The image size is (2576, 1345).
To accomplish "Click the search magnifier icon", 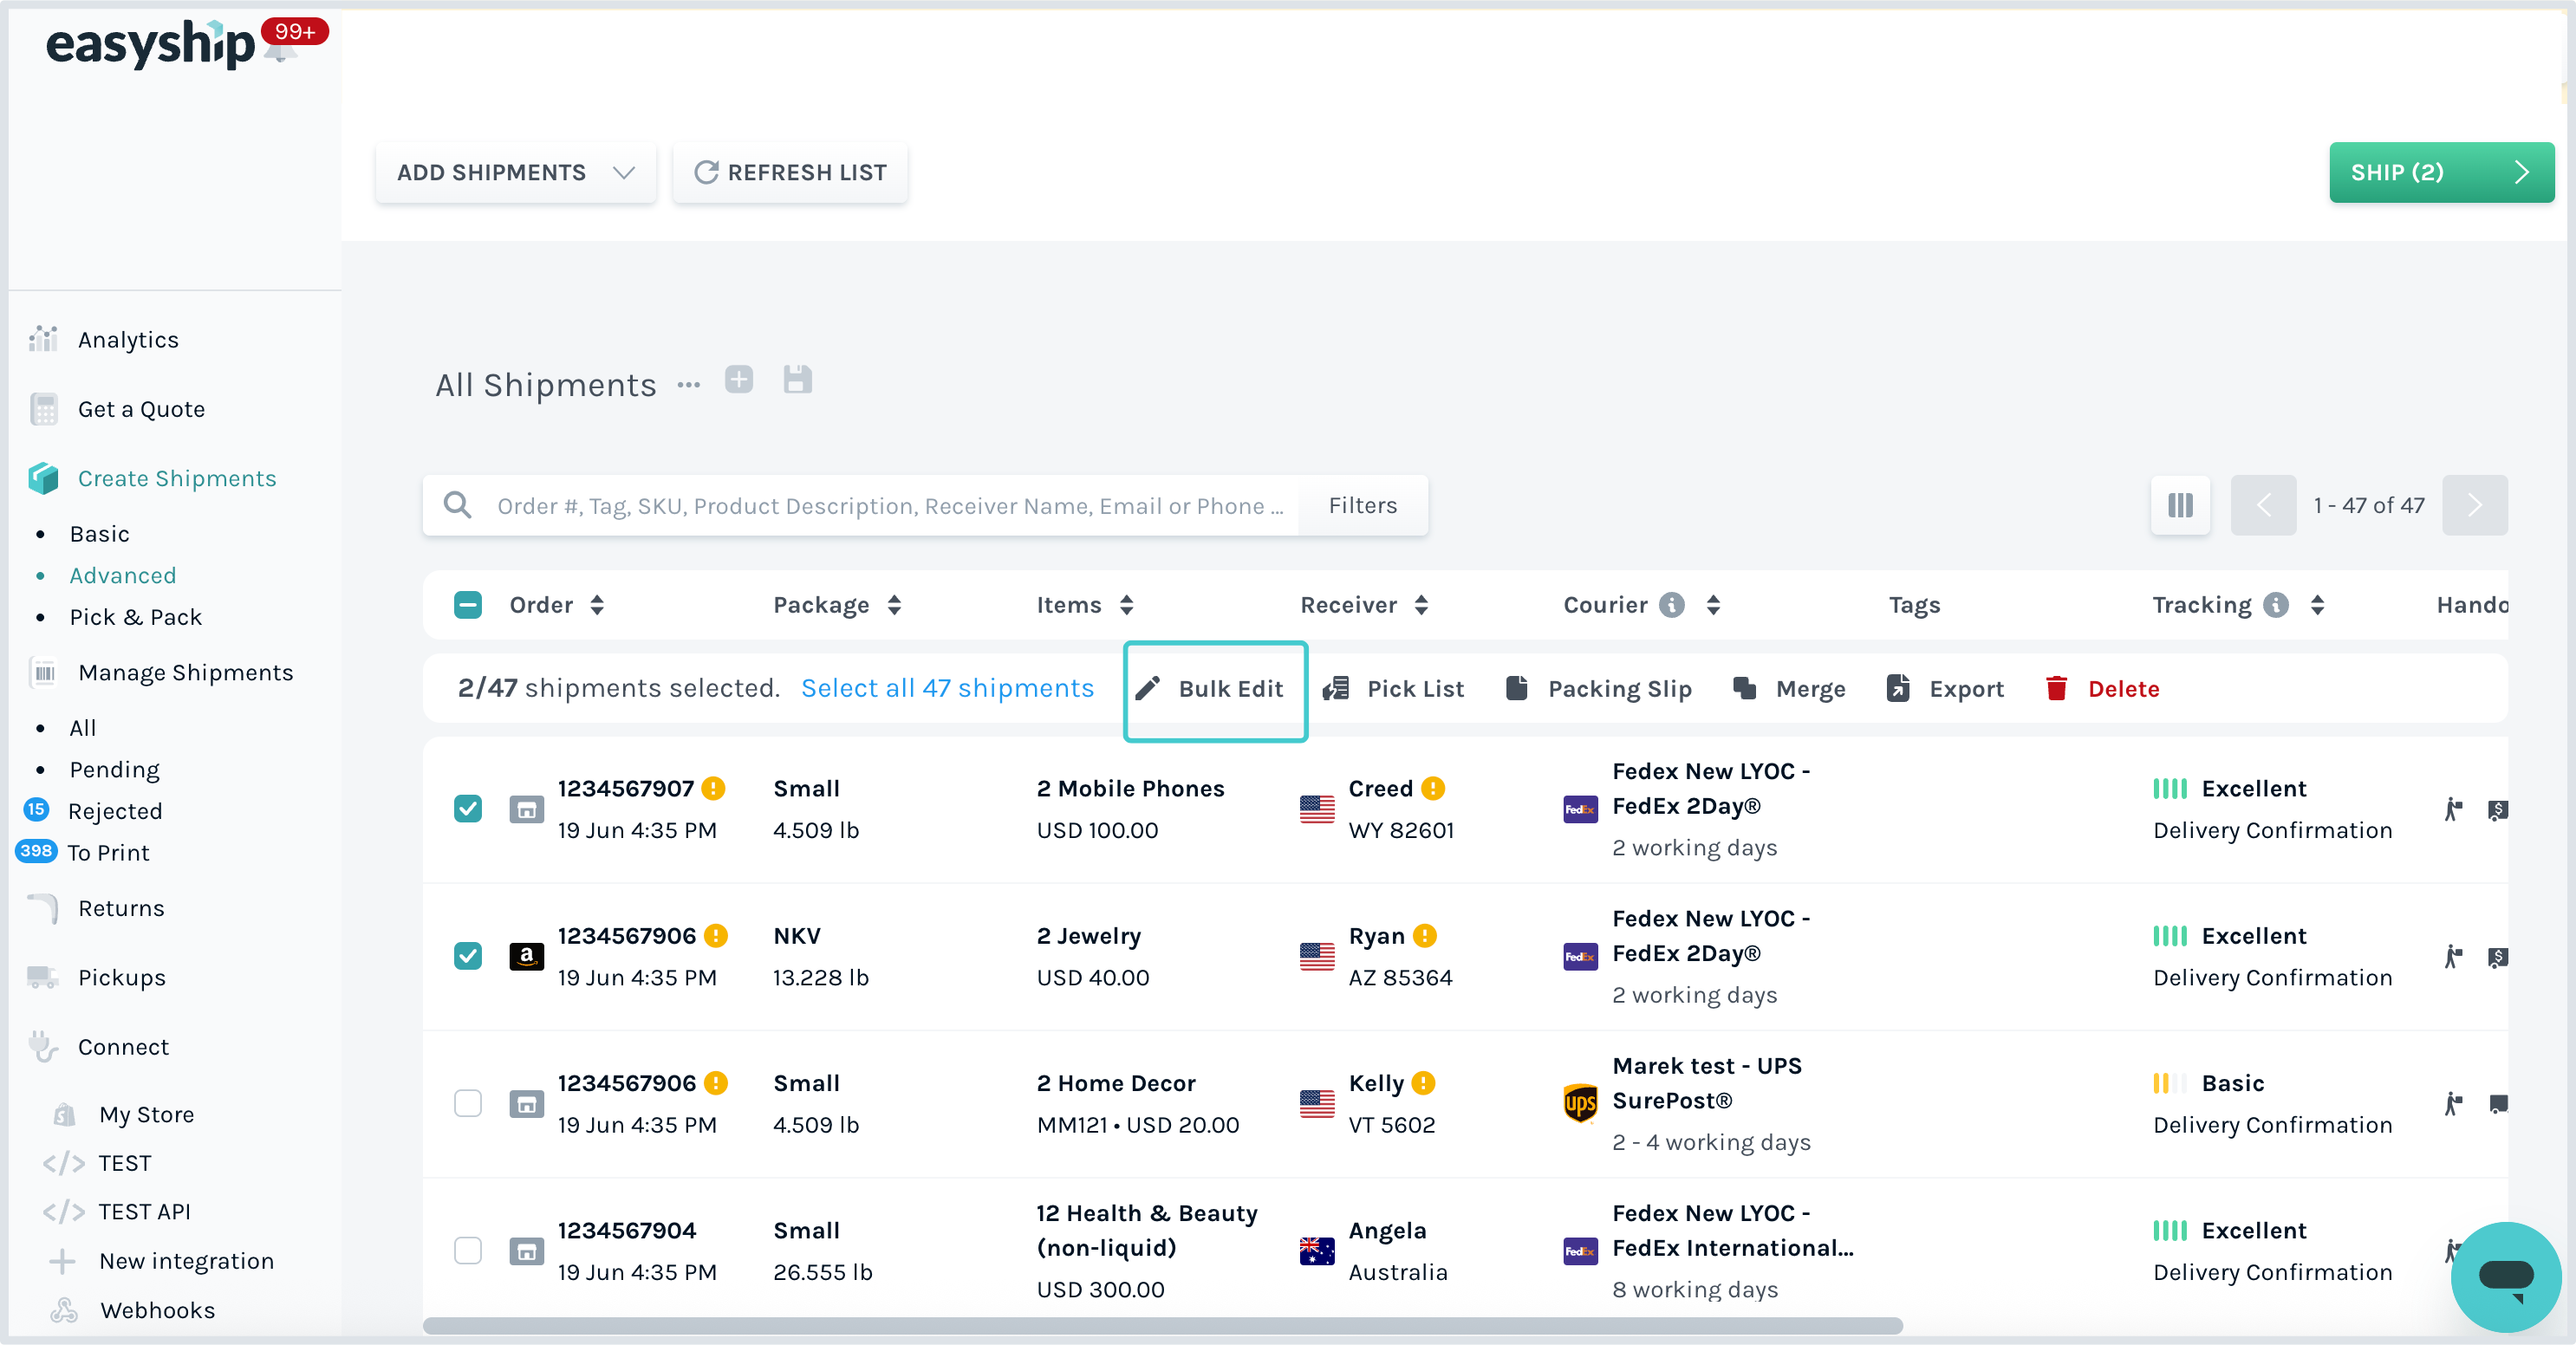I will click(458, 505).
